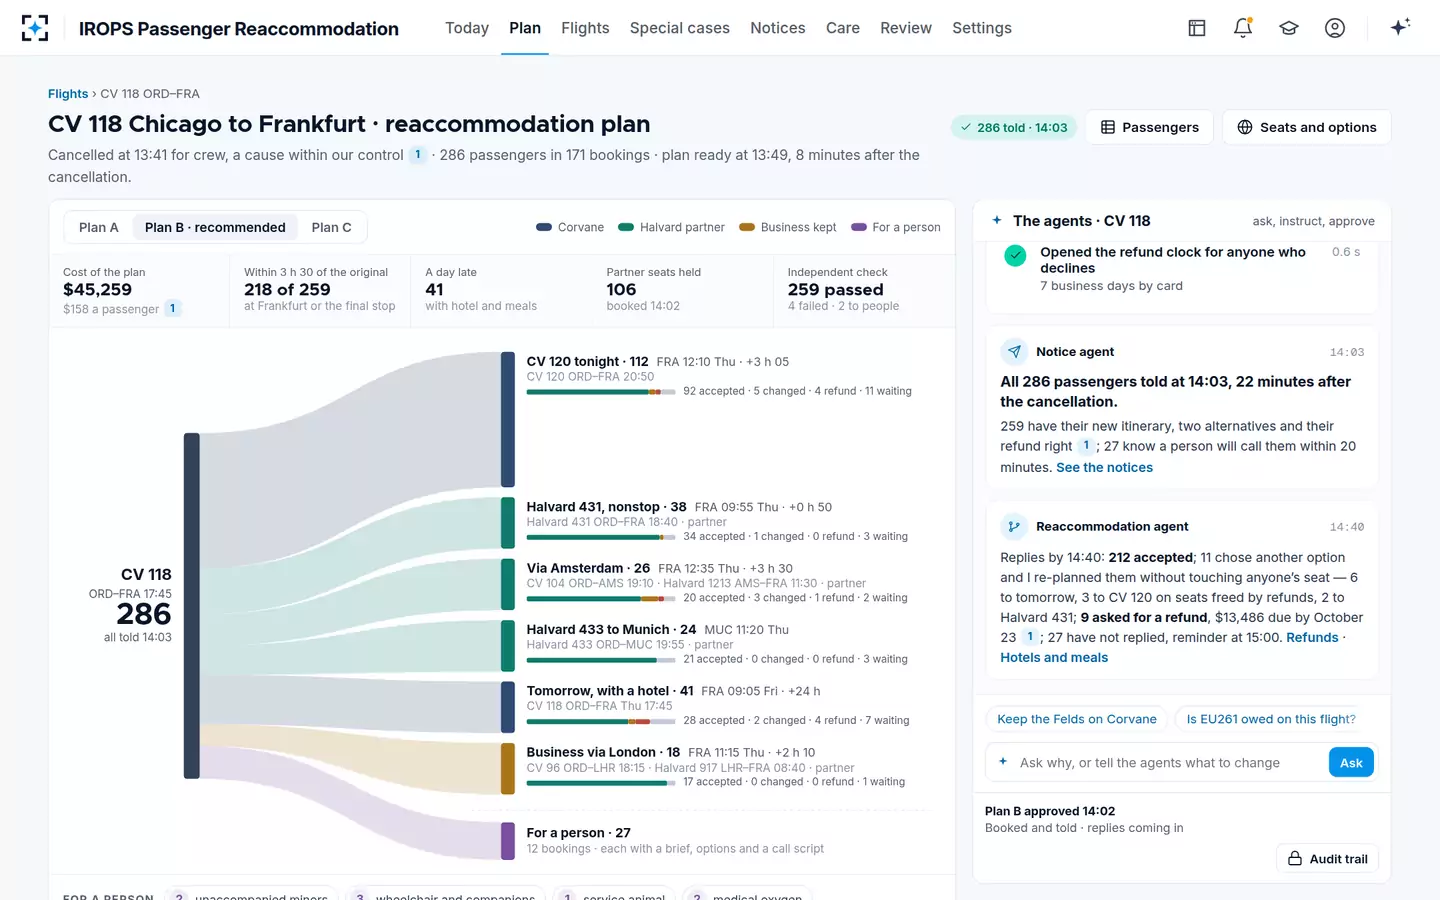This screenshot has height=900, width=1440.
Task: Switch to the Special cases tab
Action: point(680,28)
